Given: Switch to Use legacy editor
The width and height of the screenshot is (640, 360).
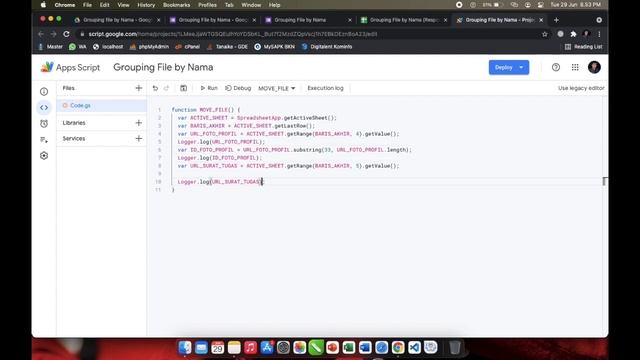Looking at the screenshot, I should point(581,88).
